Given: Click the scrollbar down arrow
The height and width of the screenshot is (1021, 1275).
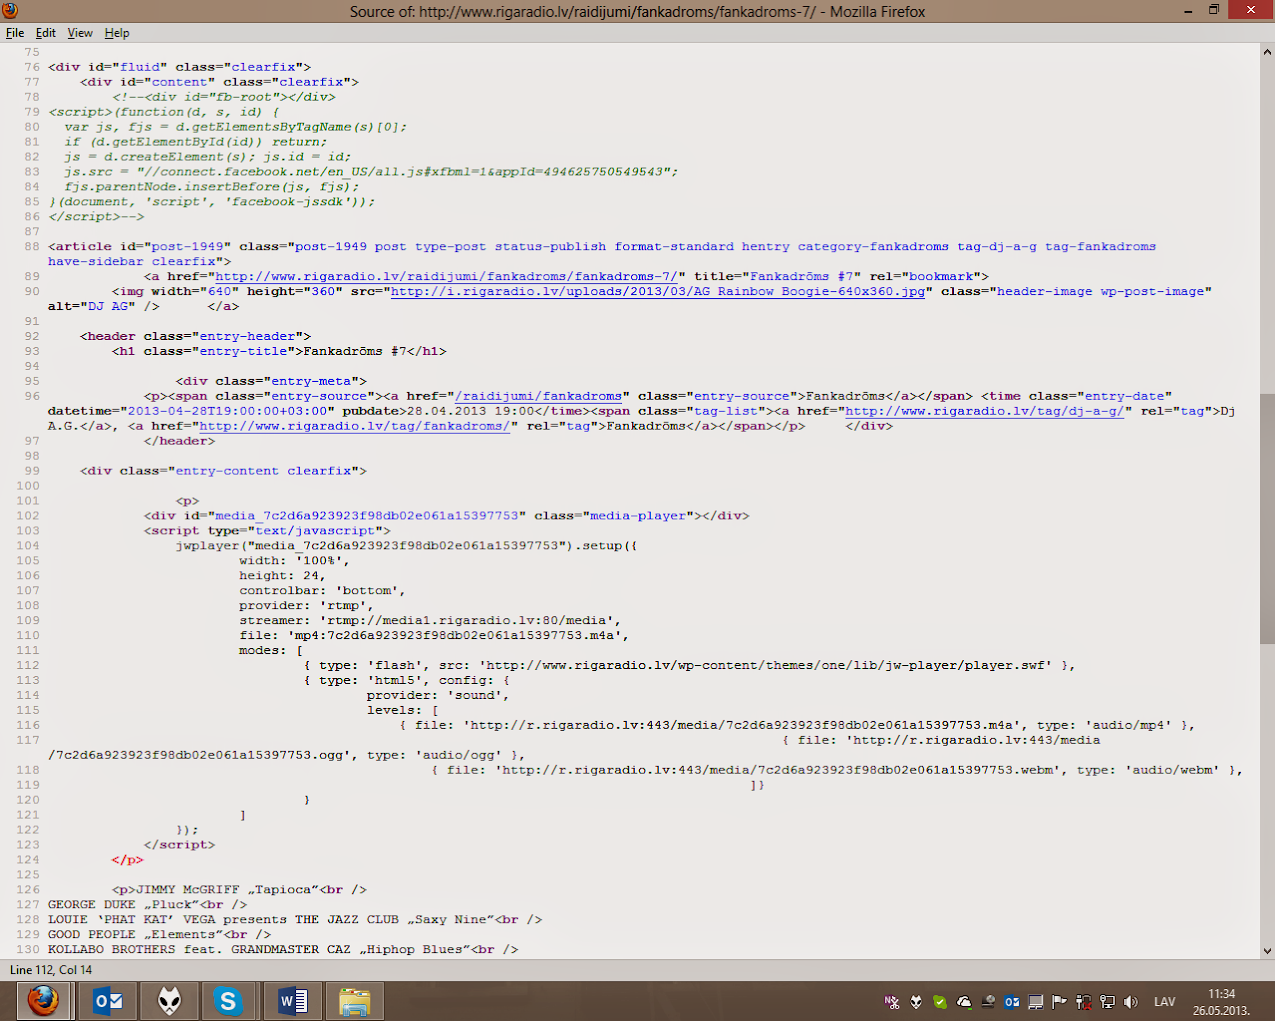Looking at the screenshot, I should 1267,951.
